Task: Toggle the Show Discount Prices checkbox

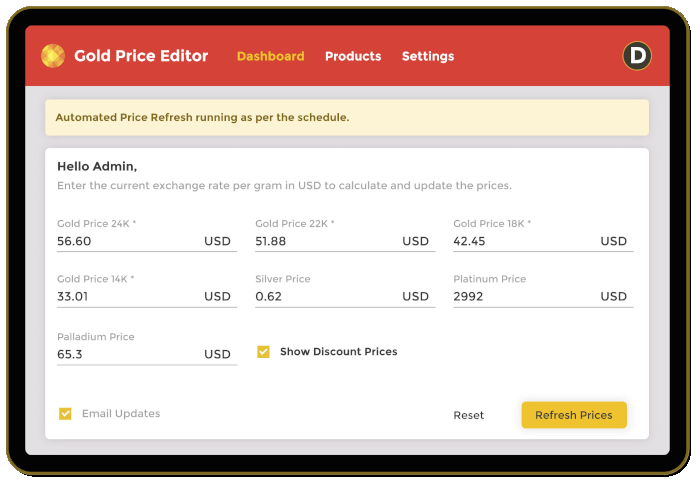Action: coord(263,352)
